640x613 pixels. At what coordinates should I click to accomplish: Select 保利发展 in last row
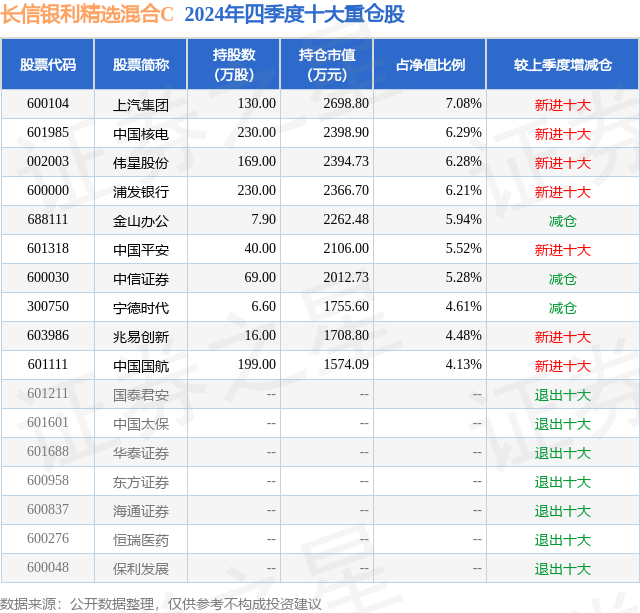(141, 569)
